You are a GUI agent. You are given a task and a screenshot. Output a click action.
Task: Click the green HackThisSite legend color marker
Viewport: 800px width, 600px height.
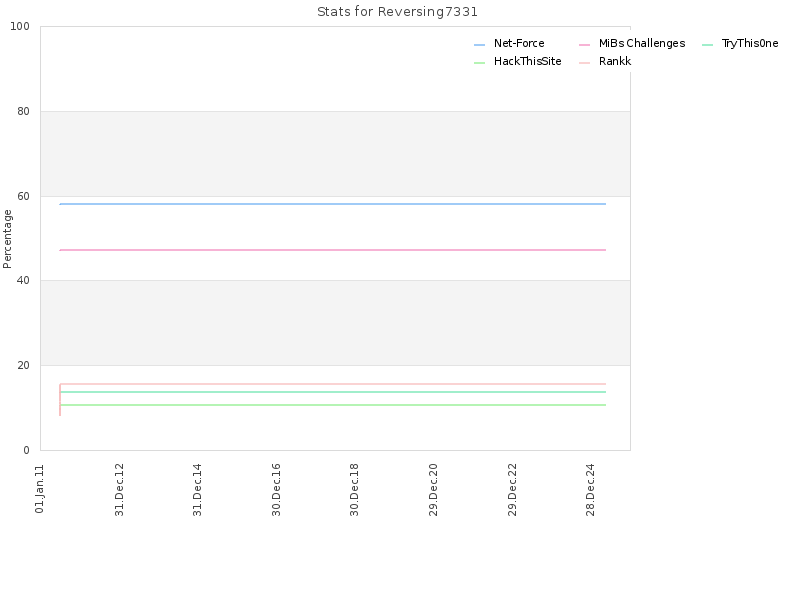480,63
